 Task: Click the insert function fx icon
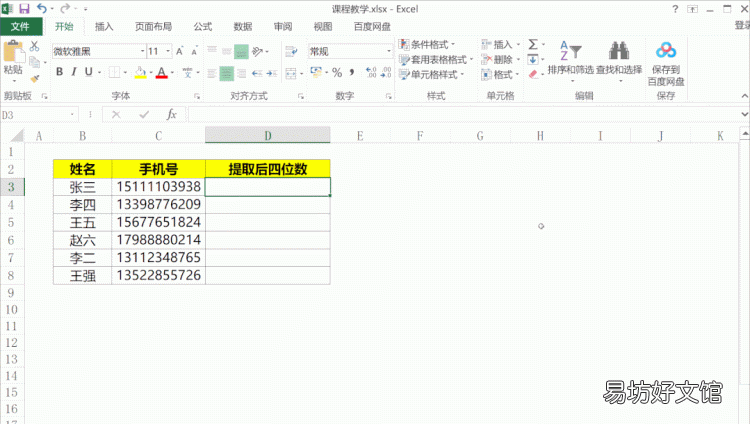[172, 114]
